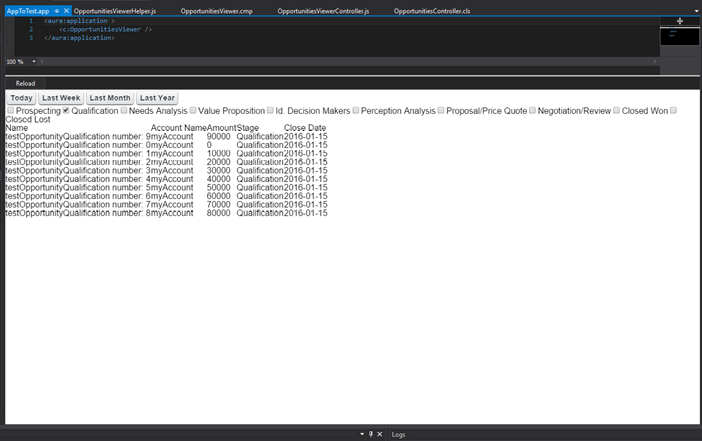Click row 'testOpportunityQualification number: 9'
The width and height of the screenshot is (702, 441).
(166, 136)
